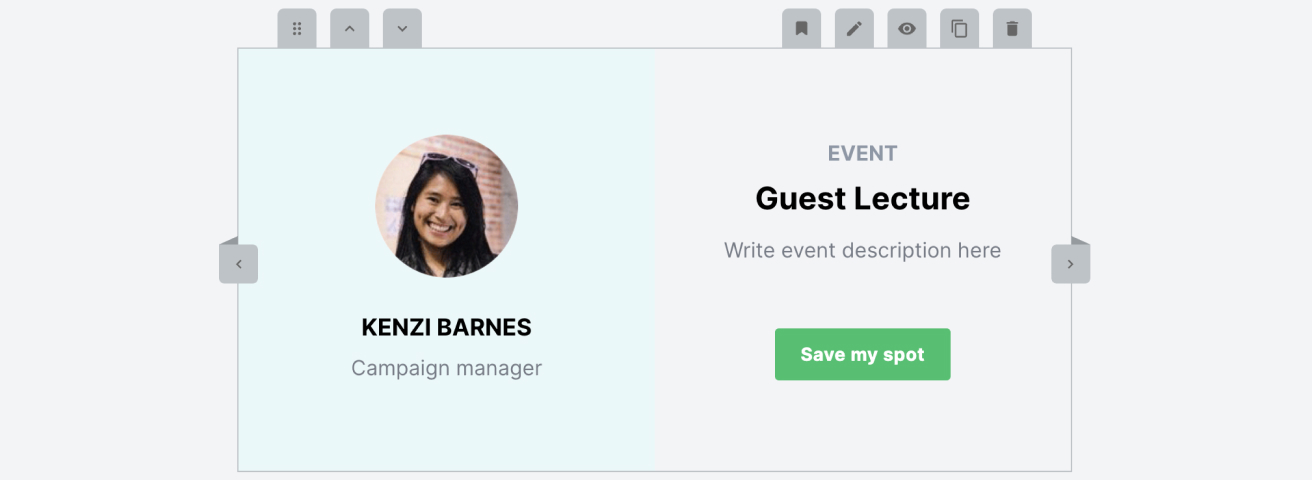The height and width of the screenshot is (480, 1312).
Task: Grab the block drag handle icon
Action: [297, 29]
